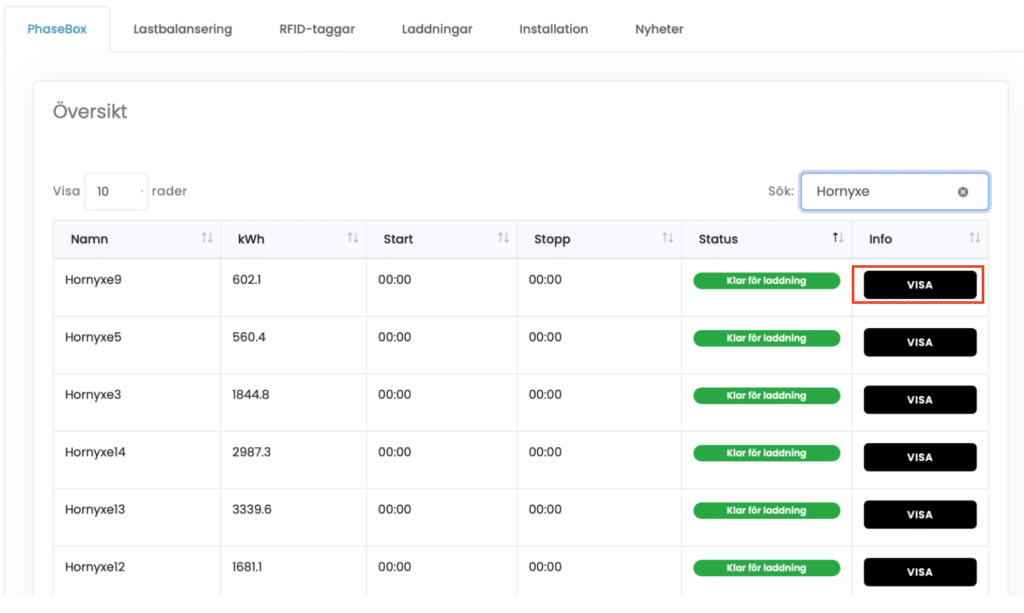Click the Status column header
This screenshot has width=1024, height=613.
click(767, 239)
